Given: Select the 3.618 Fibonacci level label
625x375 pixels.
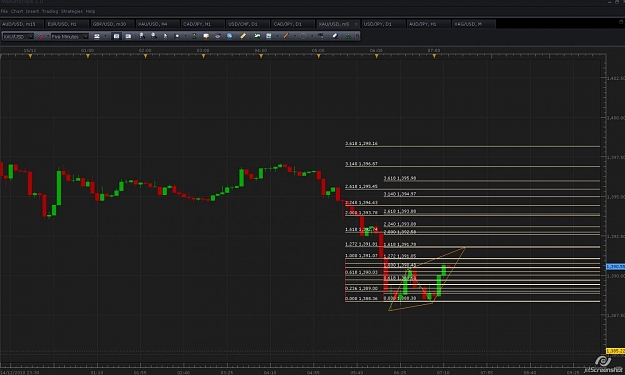Looking at the screenshot, I should (x=361, y=143).
